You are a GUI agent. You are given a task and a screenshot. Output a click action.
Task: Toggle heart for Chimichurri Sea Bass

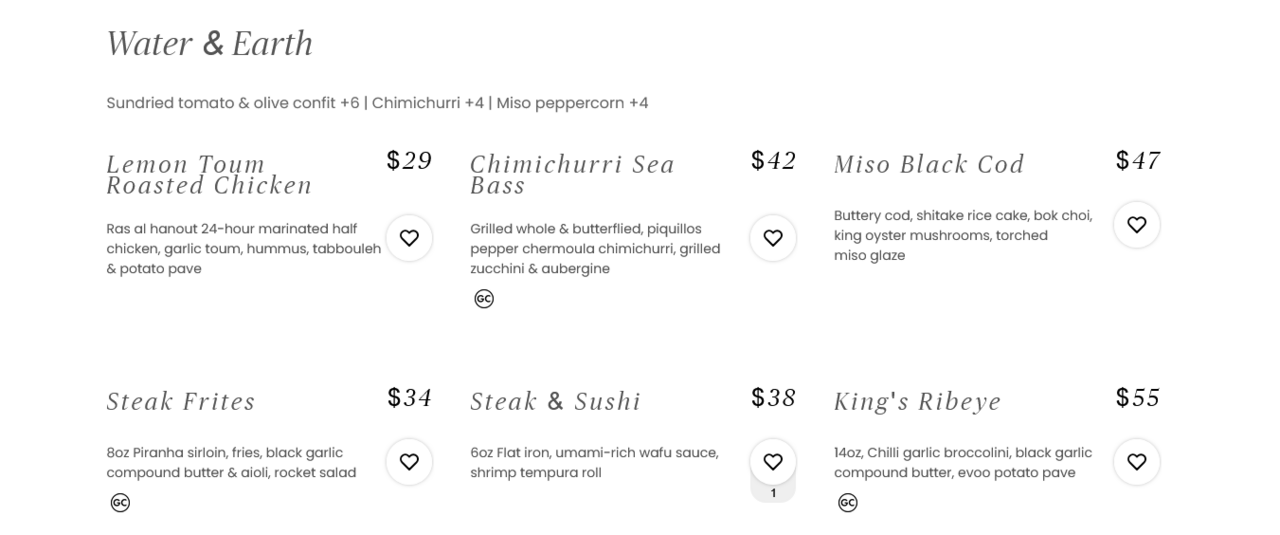[x=773, y=238]
